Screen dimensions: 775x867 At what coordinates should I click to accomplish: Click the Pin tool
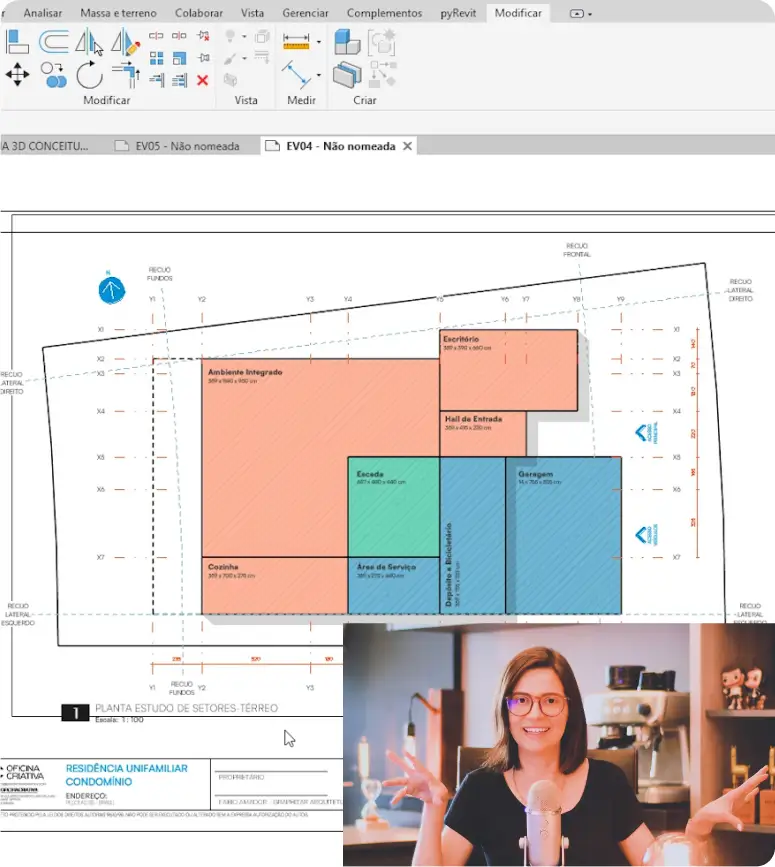(x=203, y=58)
